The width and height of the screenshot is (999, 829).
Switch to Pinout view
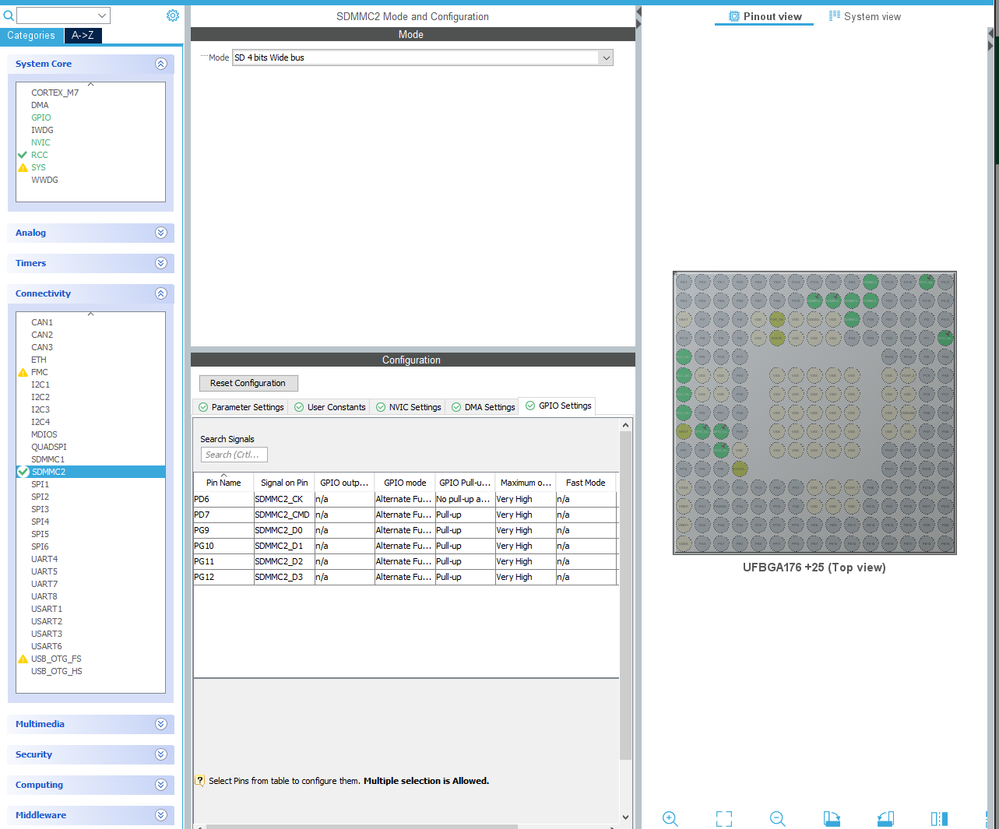pyautogui.click(x=765, y=17)
